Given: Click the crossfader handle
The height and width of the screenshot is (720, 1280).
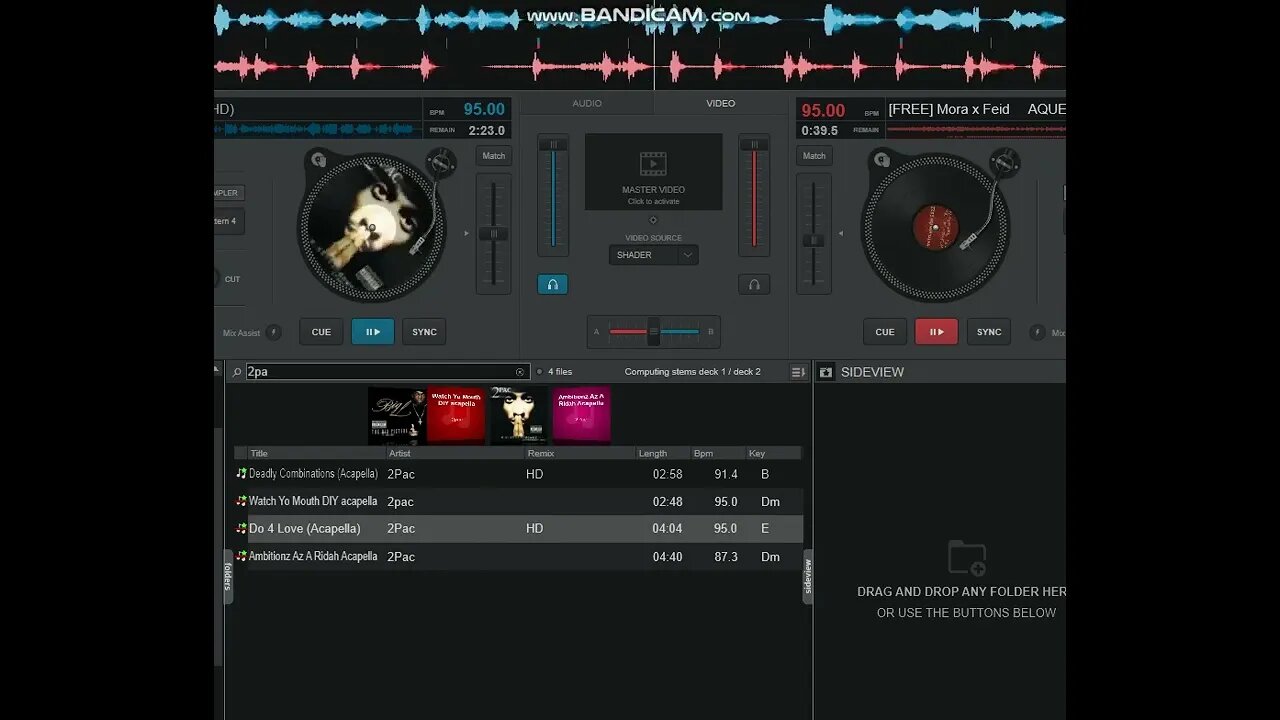Looking at the screenshot, I should click(653, 331).
